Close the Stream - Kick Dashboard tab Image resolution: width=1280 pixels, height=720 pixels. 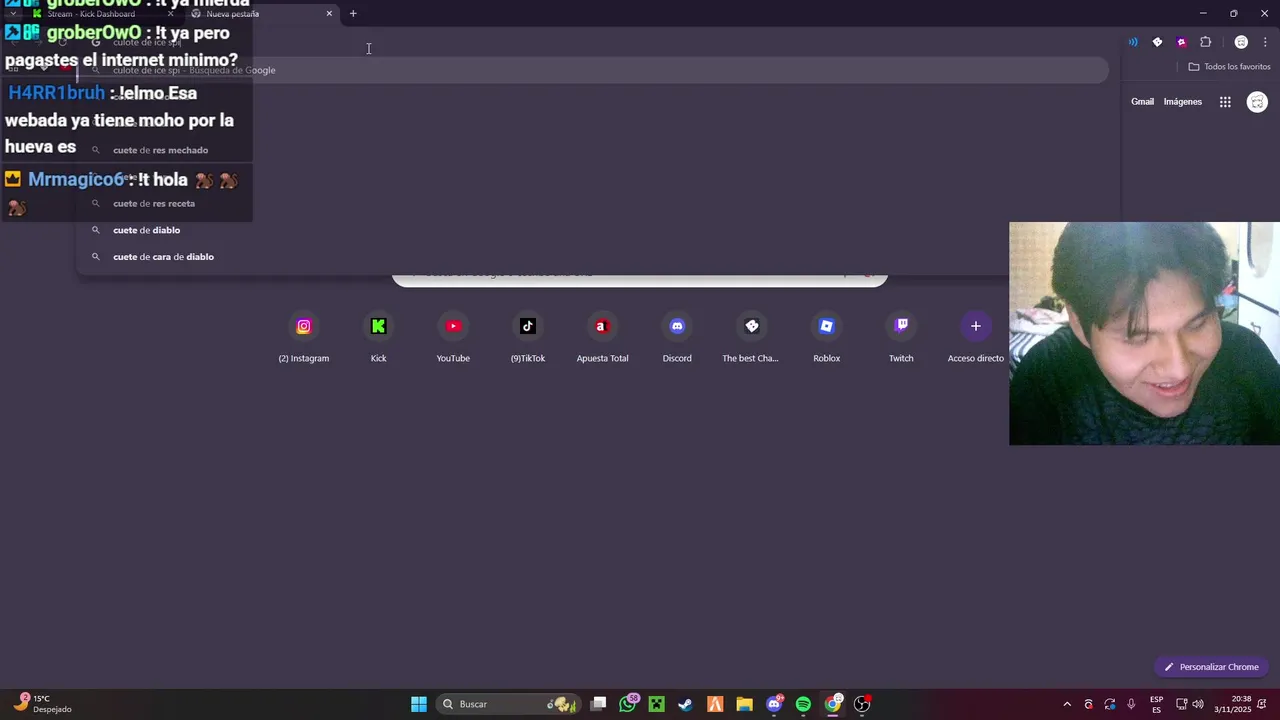[x=170, y=14]
